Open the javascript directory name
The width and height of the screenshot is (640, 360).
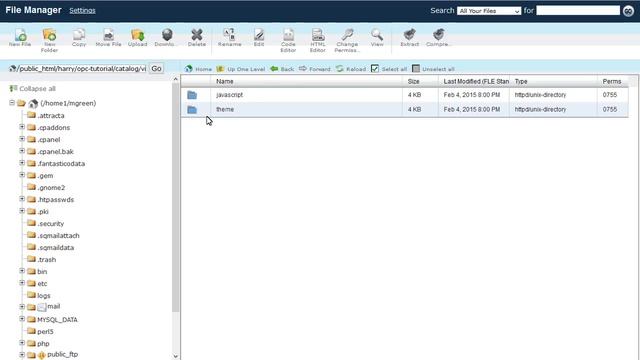[229, 95]
